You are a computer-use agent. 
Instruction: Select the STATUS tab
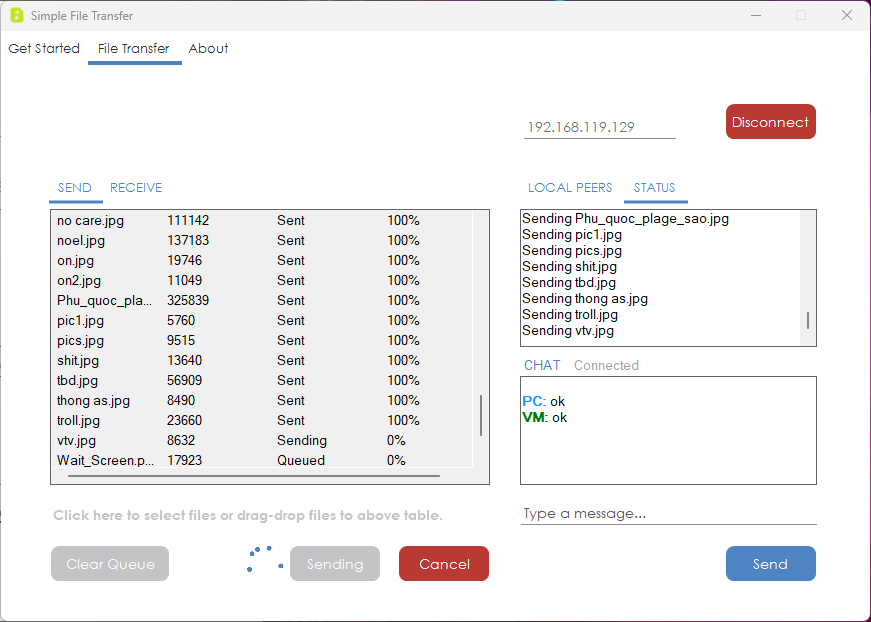654,188
